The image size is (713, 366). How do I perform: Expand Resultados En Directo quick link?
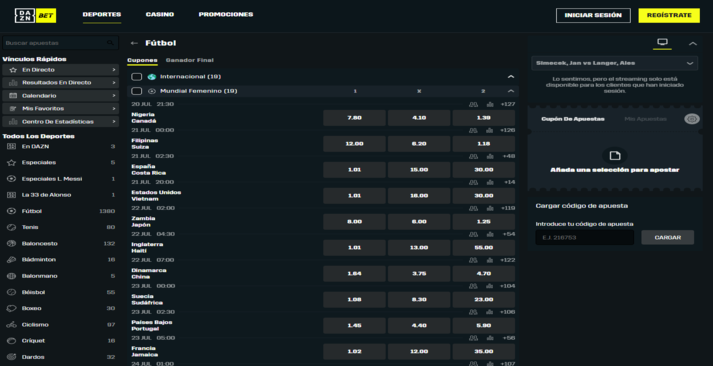[x=60, y=82]
